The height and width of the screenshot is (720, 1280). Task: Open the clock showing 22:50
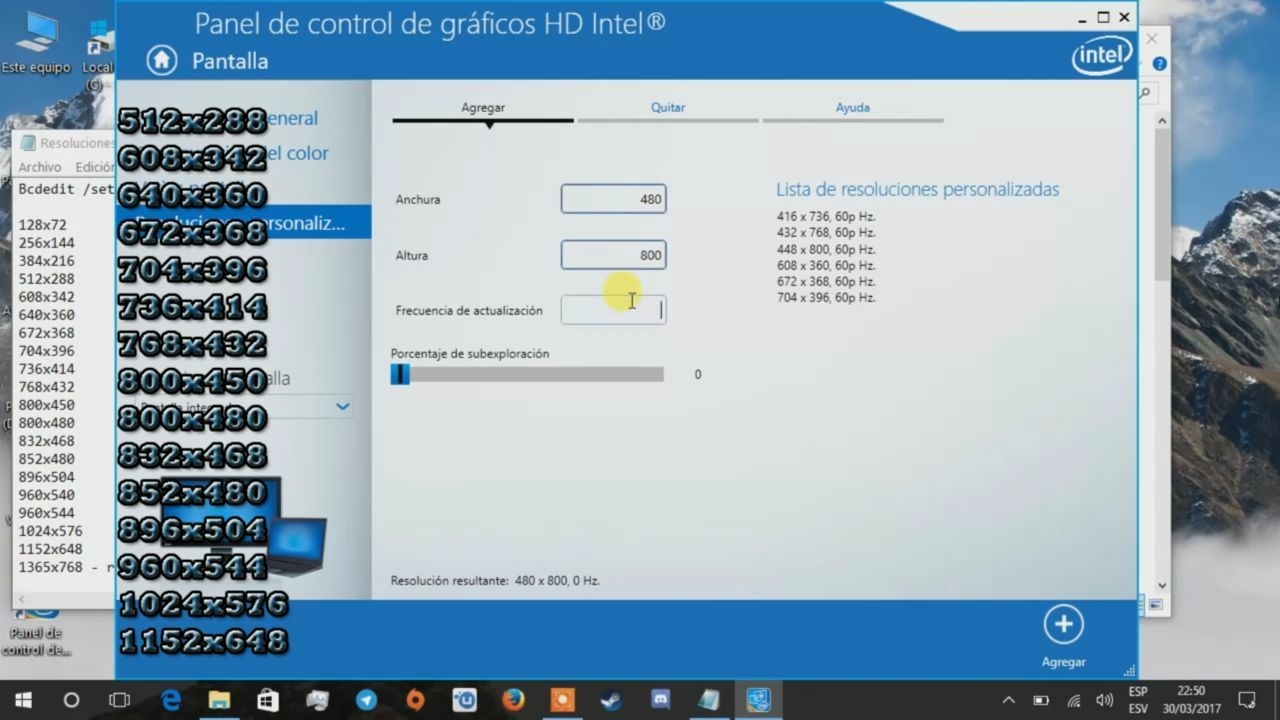pos(1191,691)
